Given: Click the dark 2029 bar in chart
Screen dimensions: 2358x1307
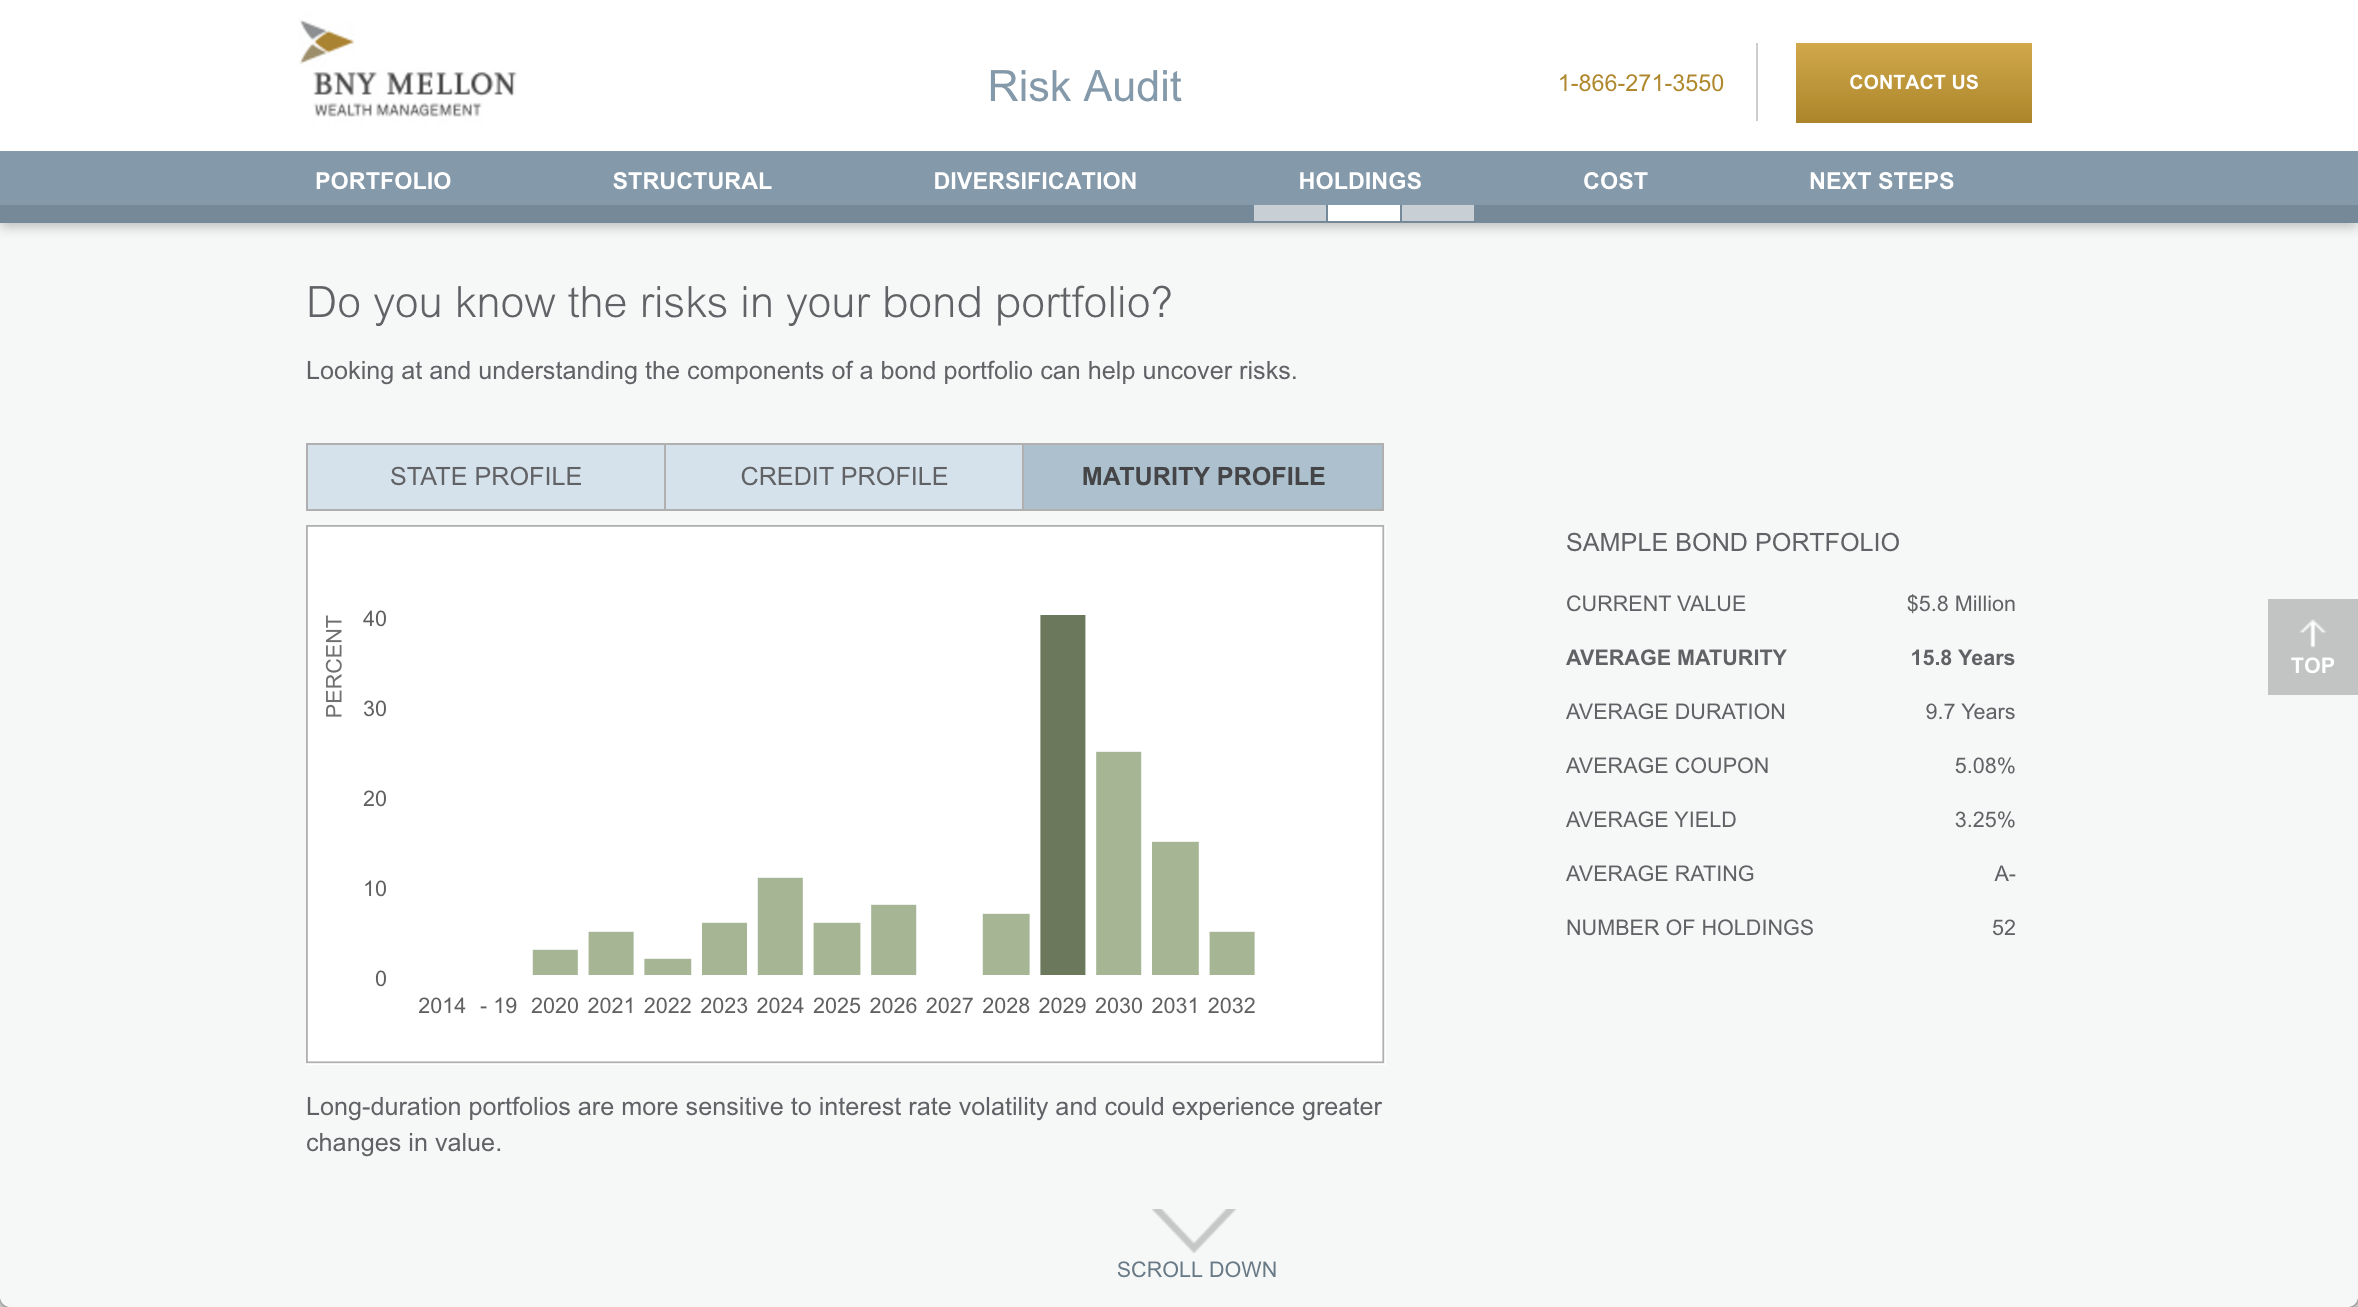Looking at the screenshot, I should pos(1062,795).
